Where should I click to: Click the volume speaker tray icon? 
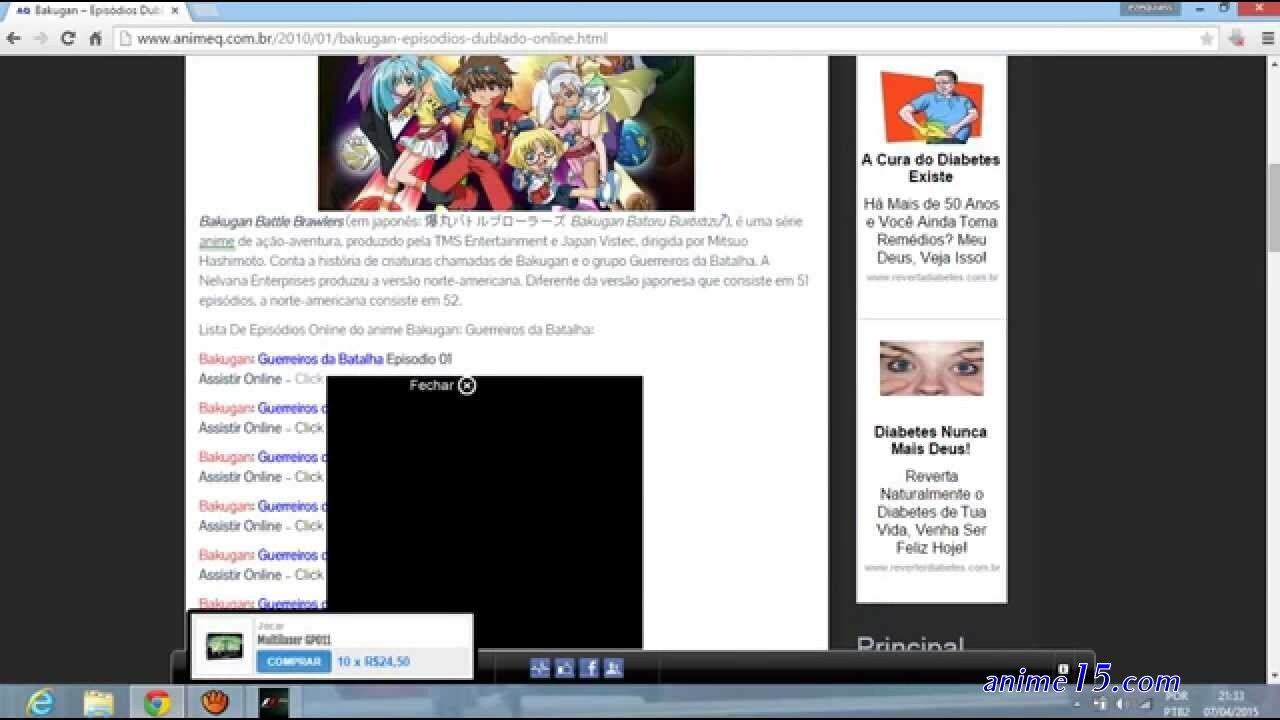pyautogui.click(x=1121, y=703)
